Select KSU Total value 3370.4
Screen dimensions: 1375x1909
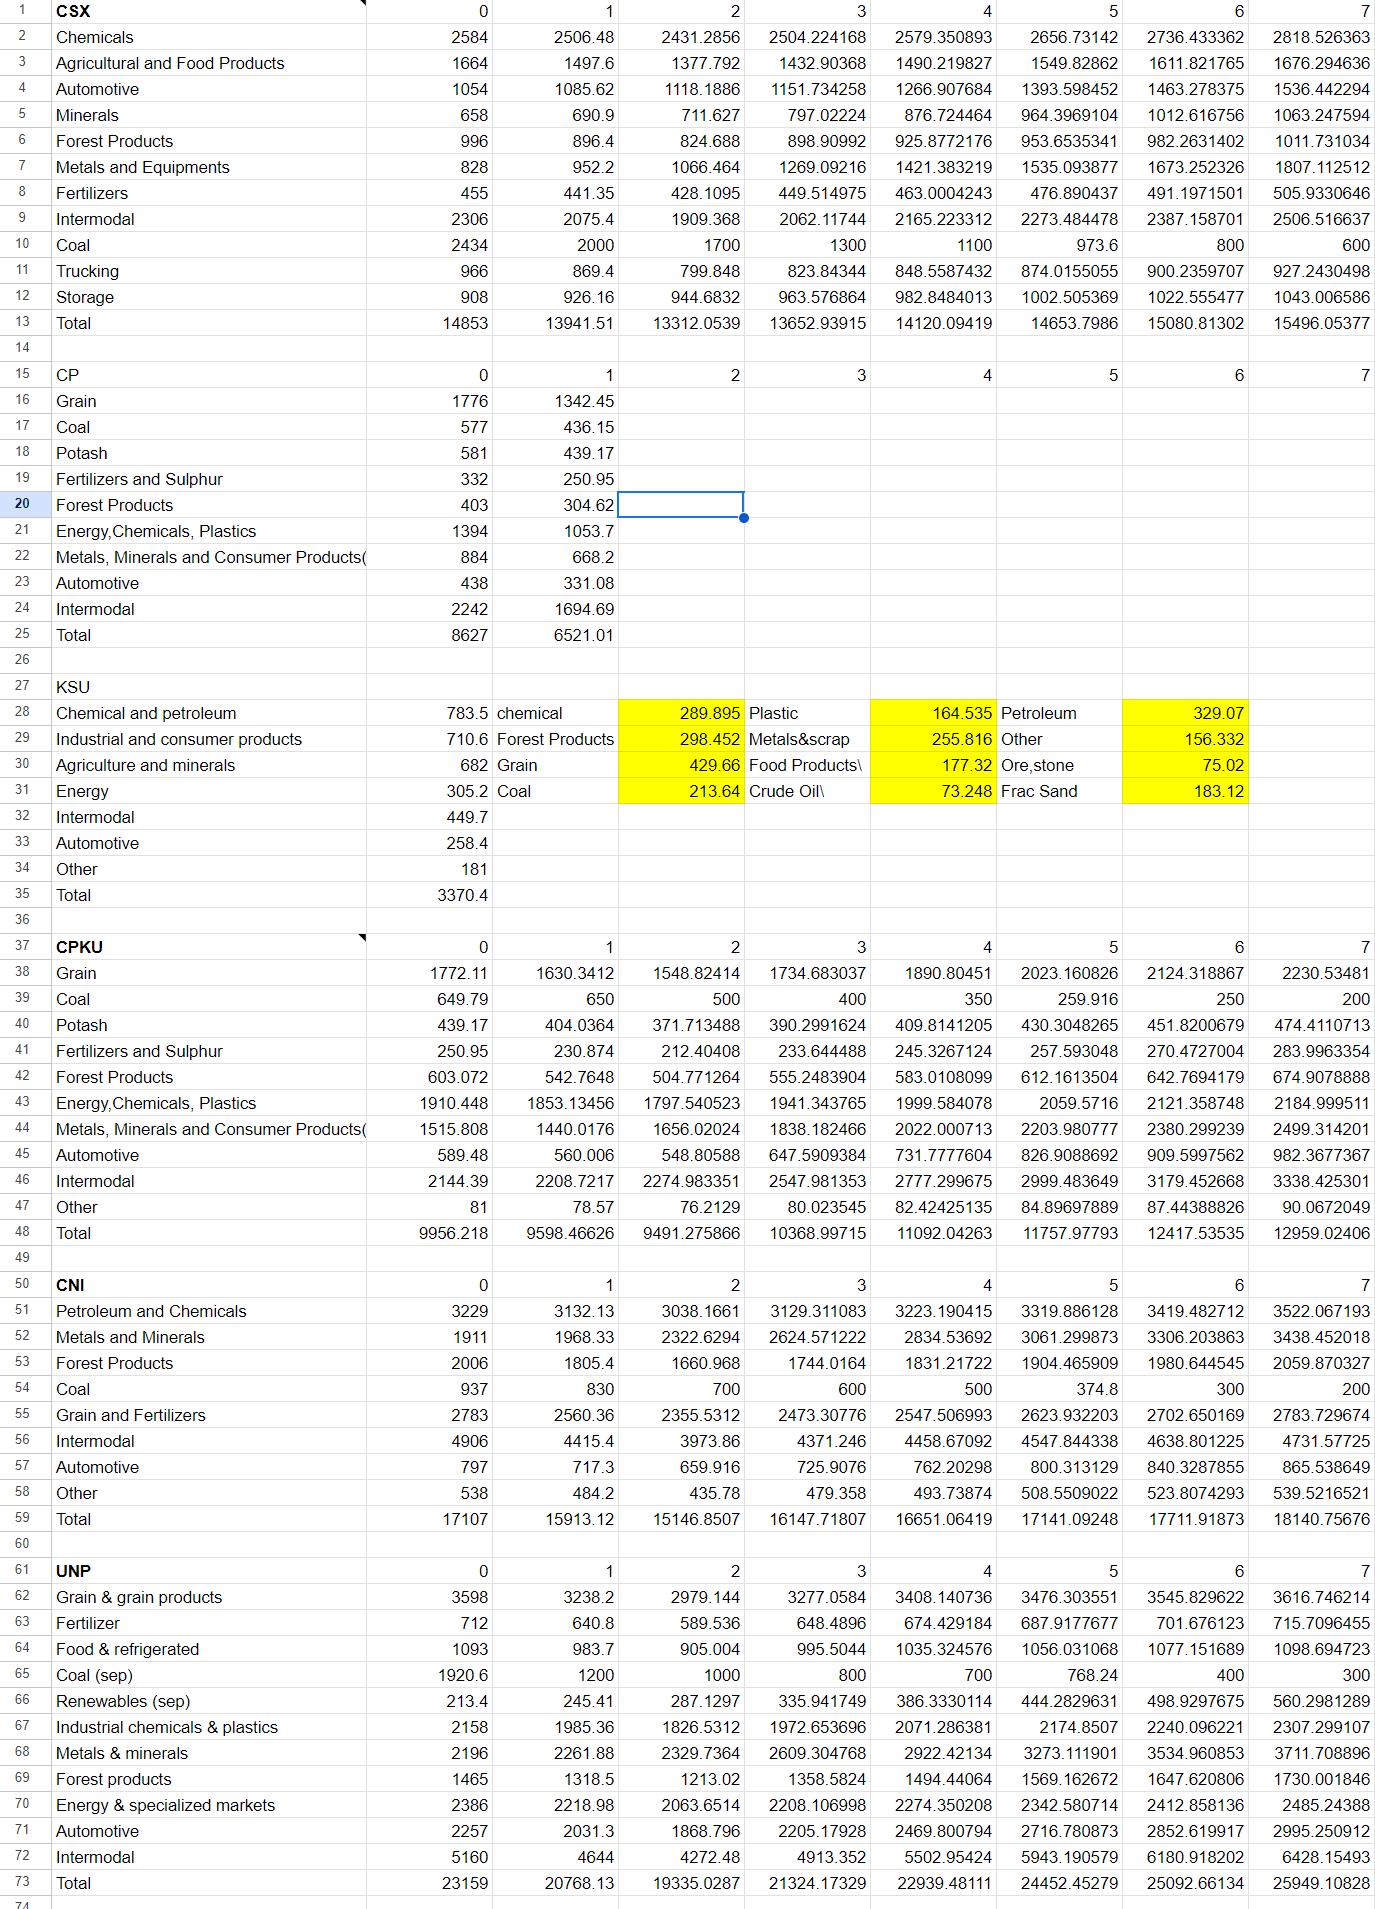[430, 895]
